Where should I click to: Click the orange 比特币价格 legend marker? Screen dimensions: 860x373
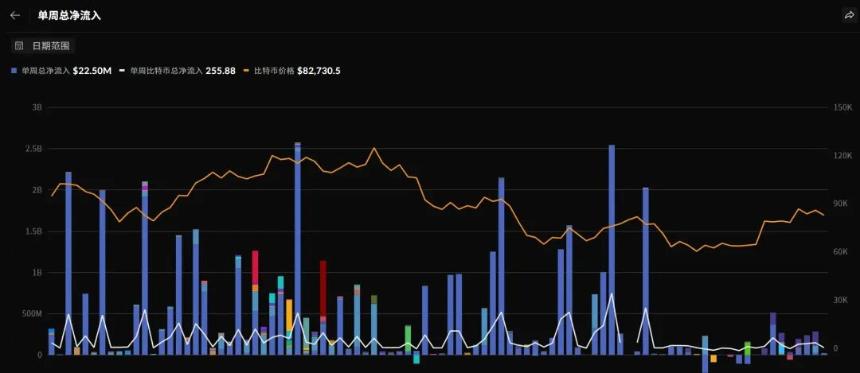pyautogui.click(x=246, y=71)
